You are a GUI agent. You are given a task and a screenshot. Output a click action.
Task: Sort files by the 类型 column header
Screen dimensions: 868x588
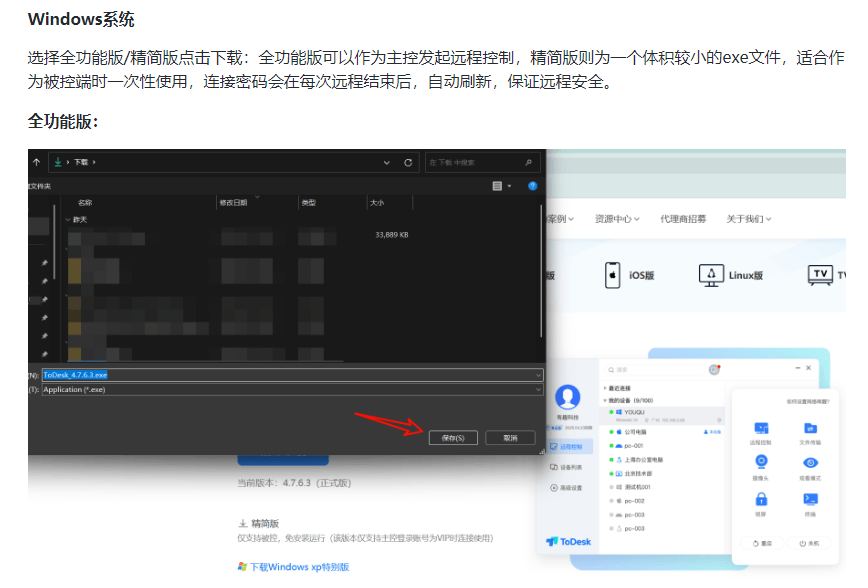point(308,203)
